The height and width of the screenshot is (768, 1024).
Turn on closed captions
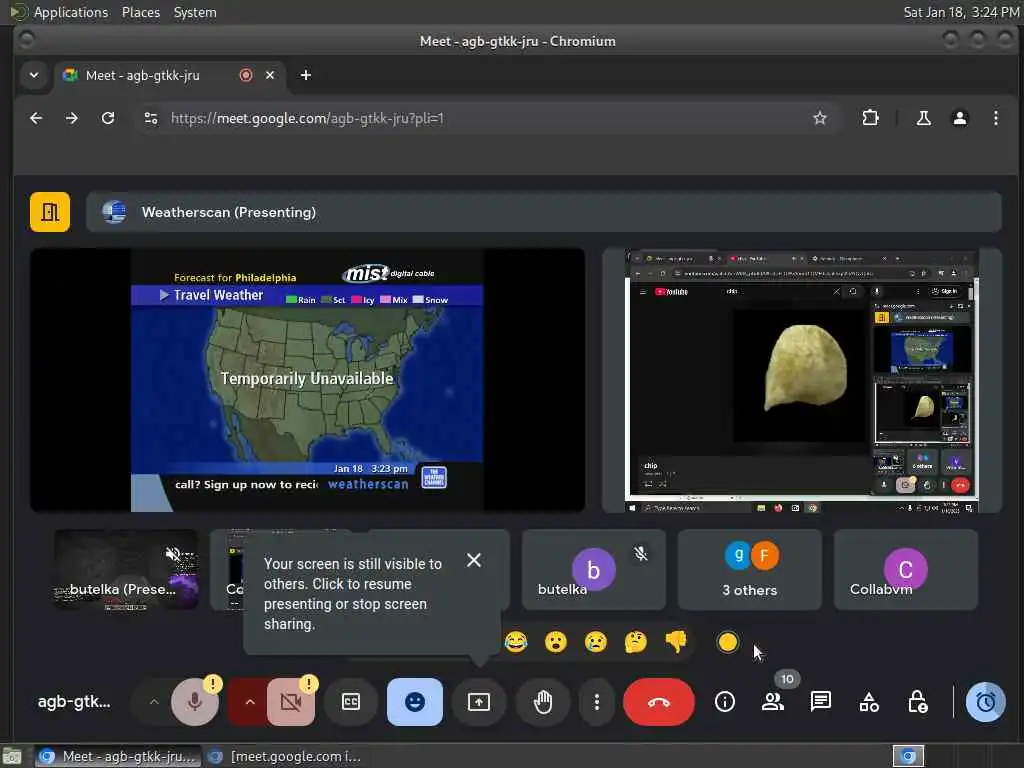(351, 702)
